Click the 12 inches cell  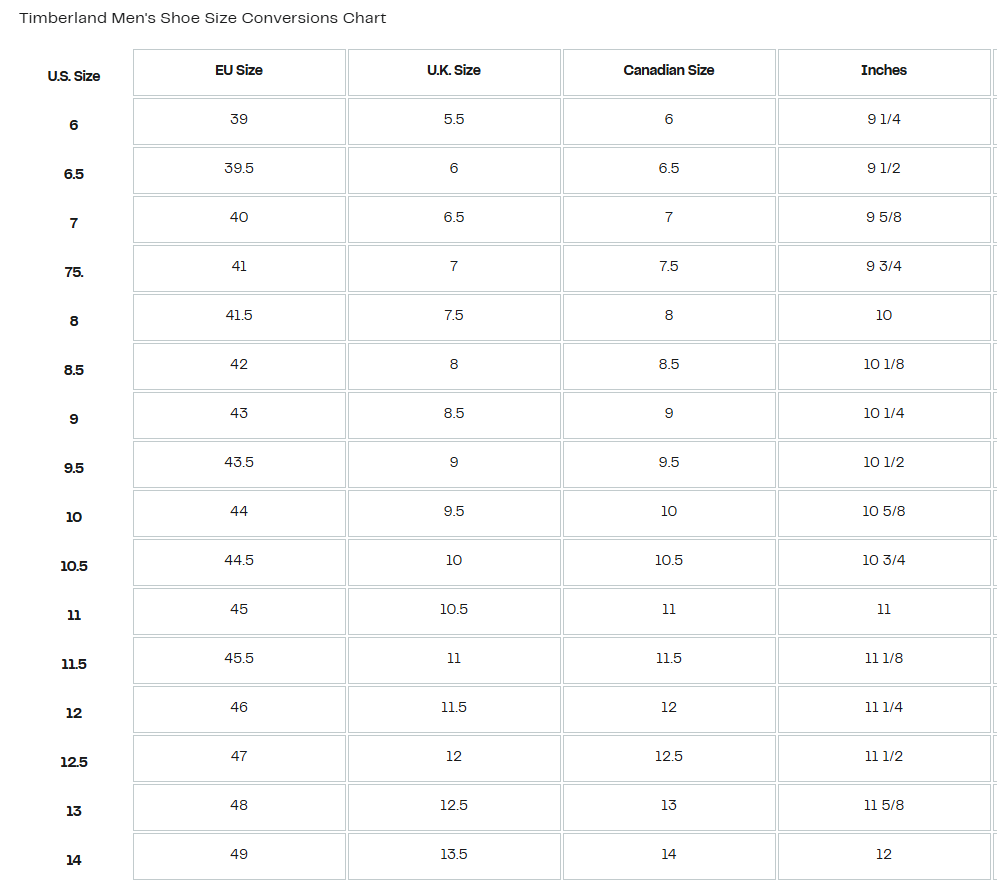click(884, 855)
